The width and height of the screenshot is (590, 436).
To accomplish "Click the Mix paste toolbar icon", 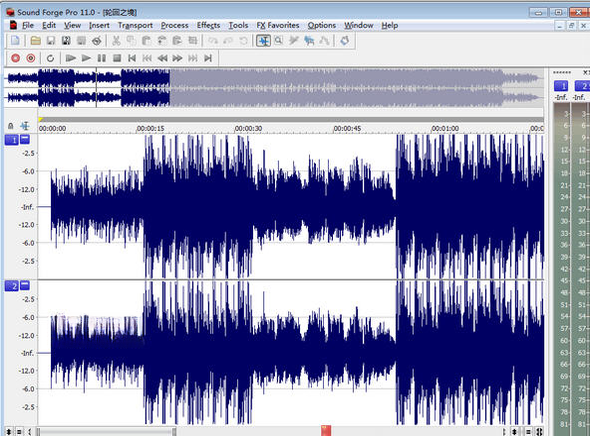I will [162, 40].
